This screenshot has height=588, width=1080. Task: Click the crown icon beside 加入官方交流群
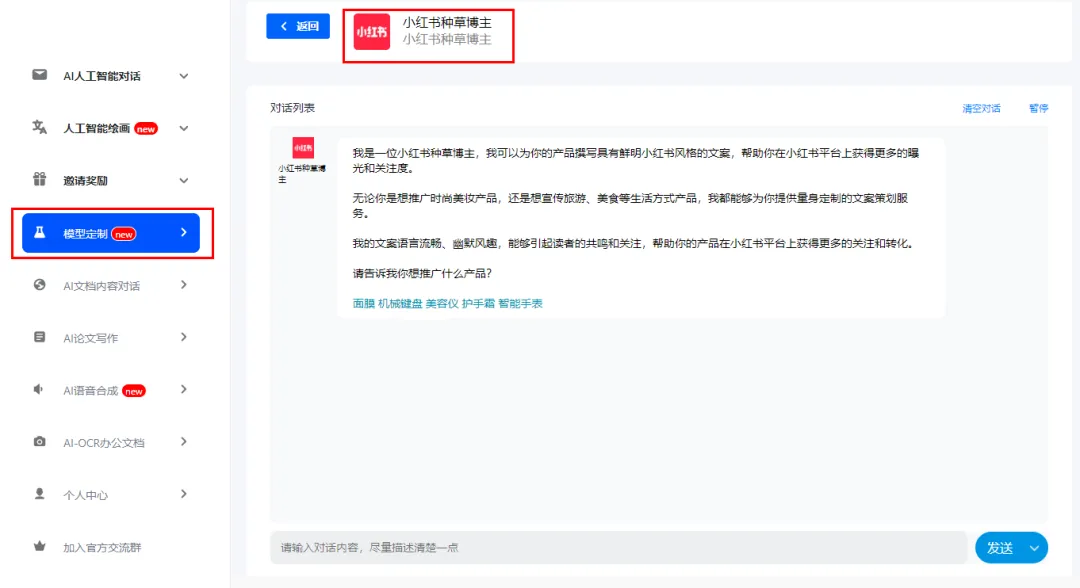coord(40,547)
